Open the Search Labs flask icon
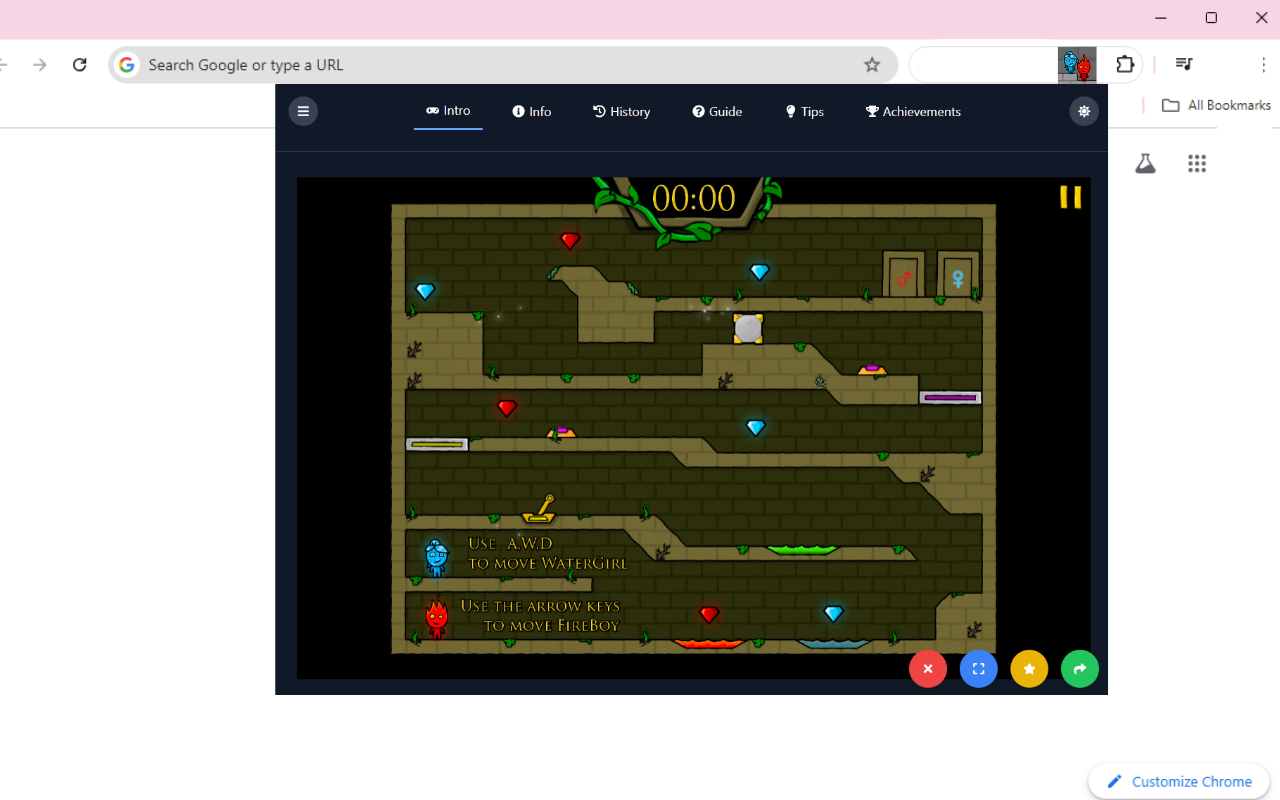The width and height of the screenshot is (1280, 800). (1145, 162)
